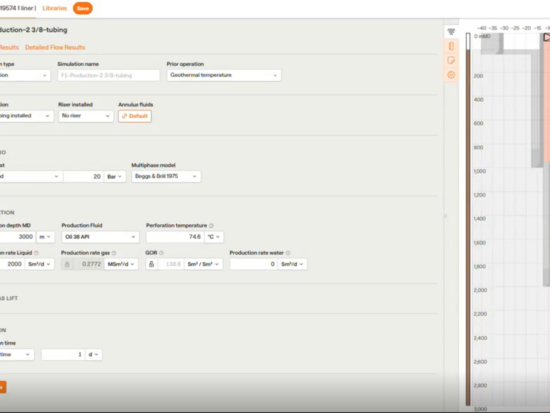Click info icon next to GOR label

coord(161,253)
